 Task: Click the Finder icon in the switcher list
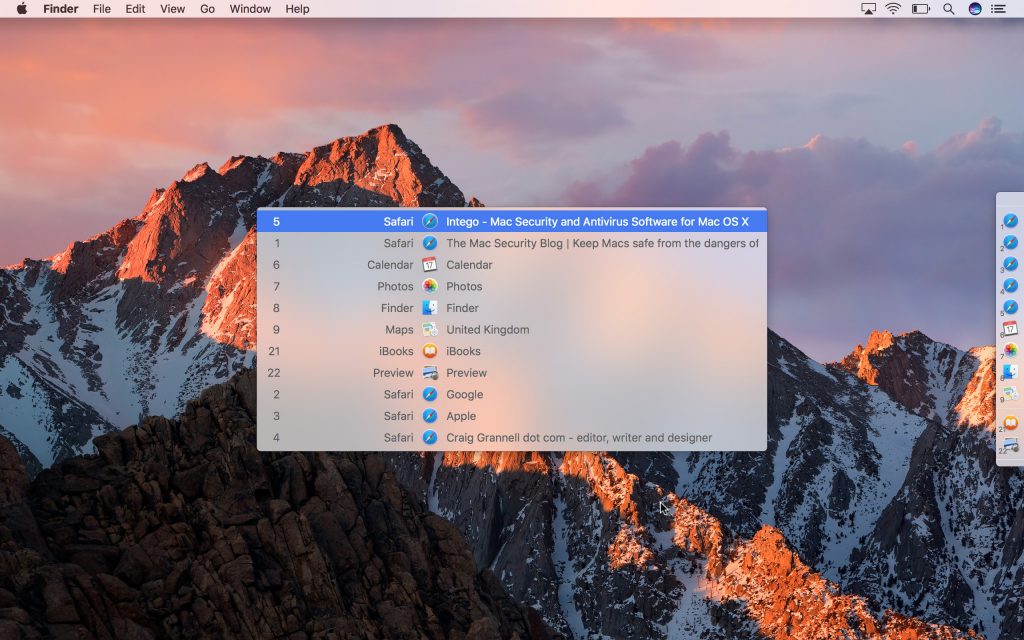[430, 308]
